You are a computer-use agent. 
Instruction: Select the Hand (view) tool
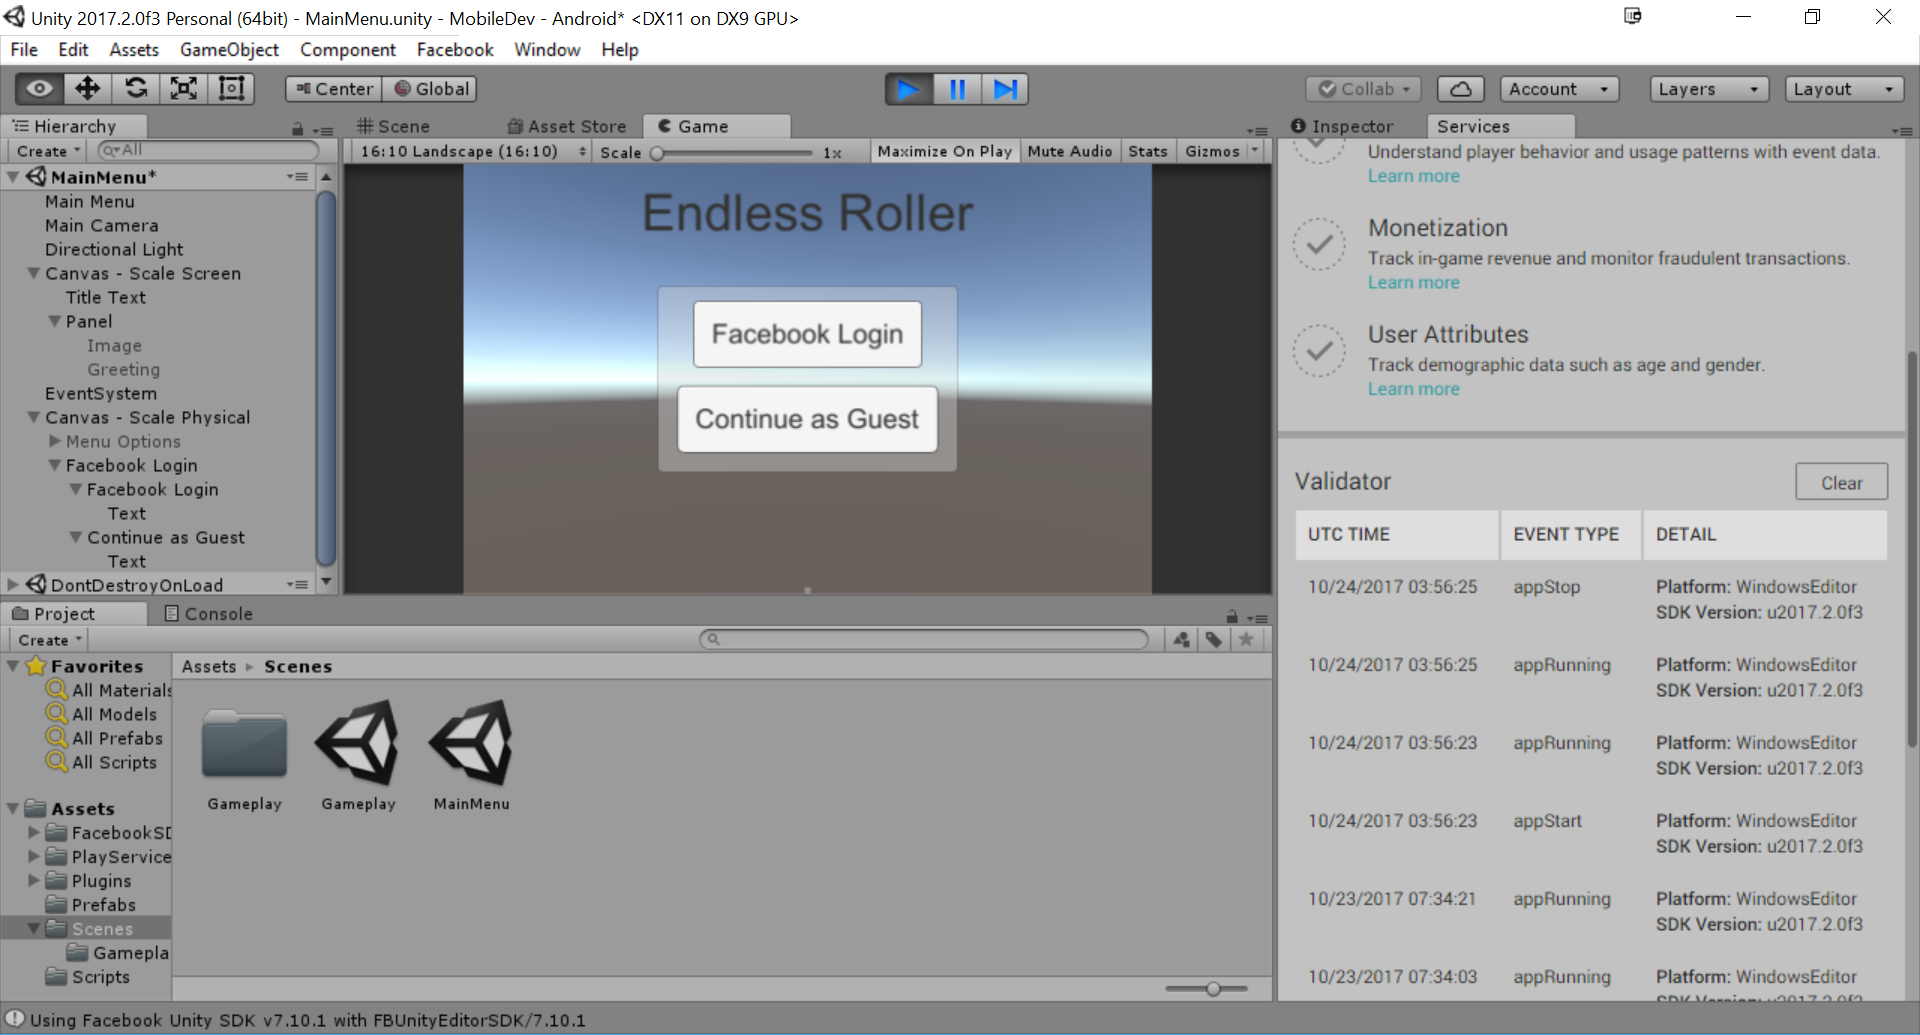tap(40, 89)
